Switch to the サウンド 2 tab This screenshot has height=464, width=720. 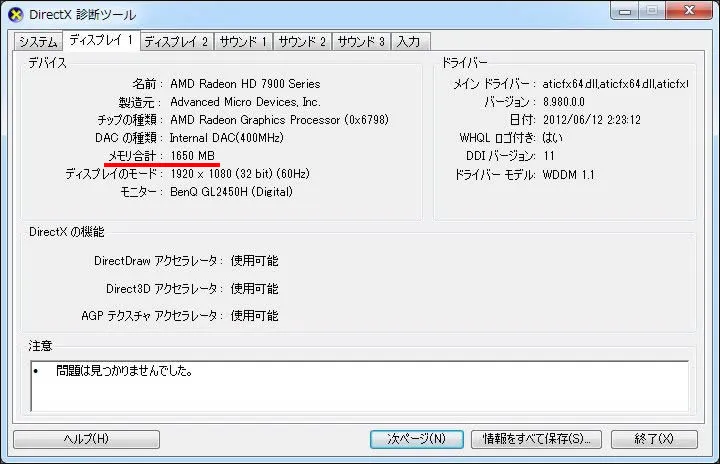point(302,42)
